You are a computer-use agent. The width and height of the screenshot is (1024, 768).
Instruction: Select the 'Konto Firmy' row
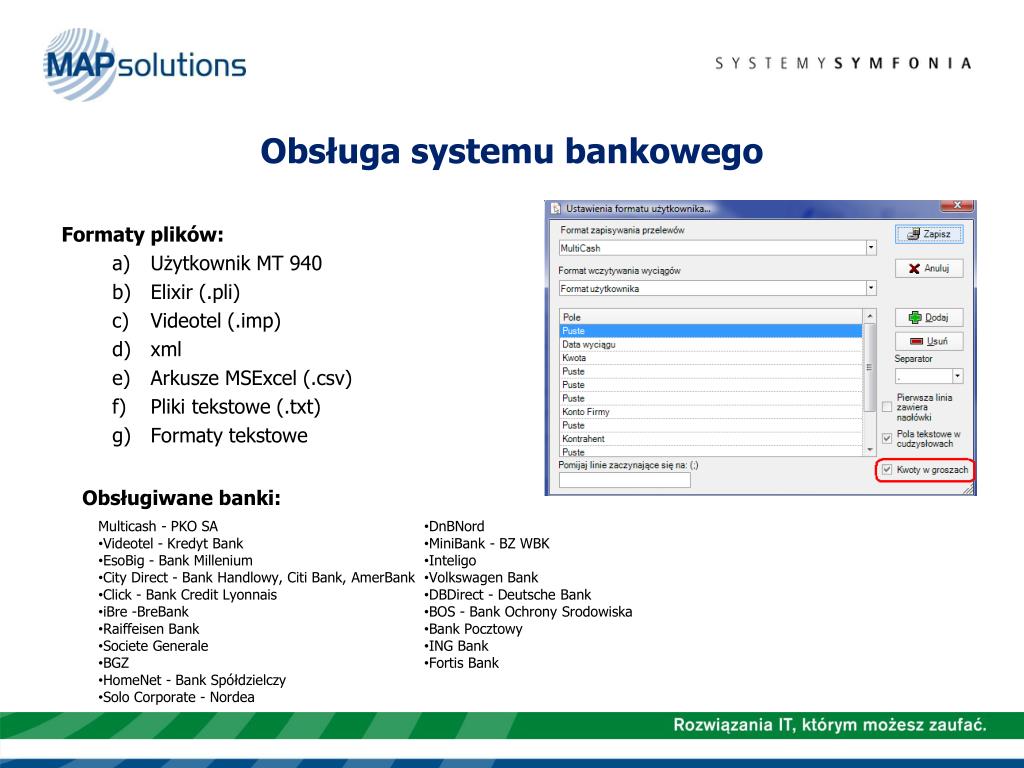tap(711, 412)
